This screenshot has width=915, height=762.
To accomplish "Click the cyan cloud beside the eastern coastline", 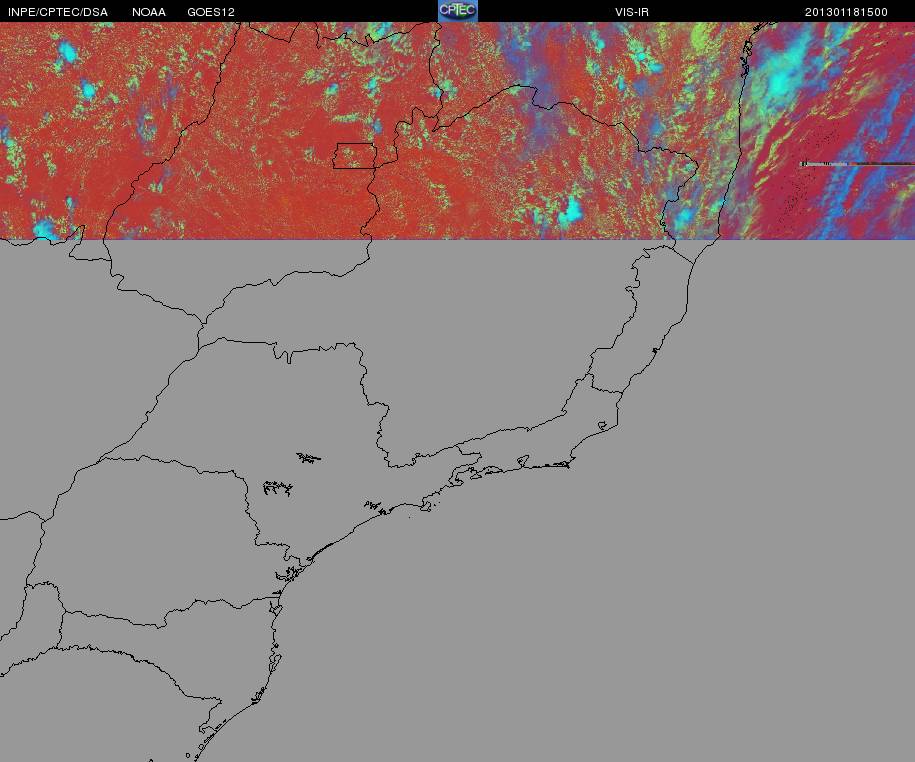I will [x=686, y=214].
